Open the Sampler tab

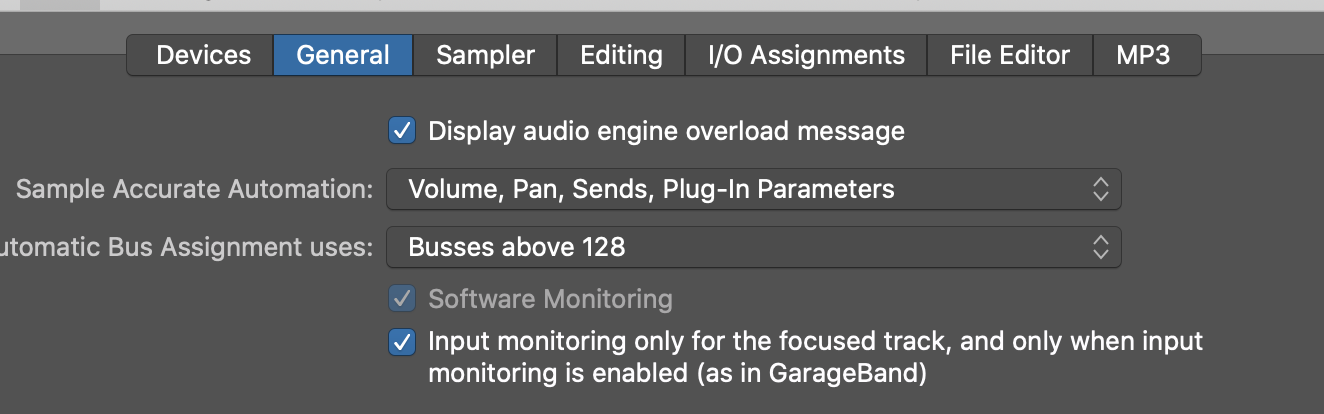coord(485,55)
